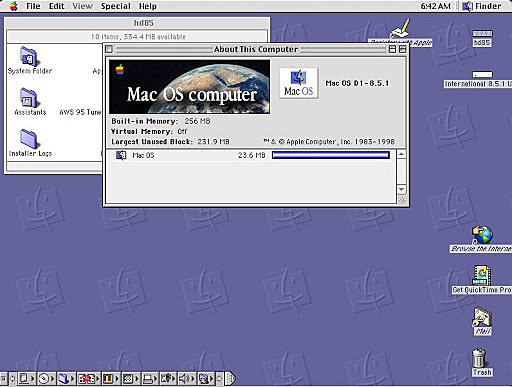Viewport: 512px width, 387px height.
Task: Open the File Sharing folder Control Strip module
Action: click(66, 378)
